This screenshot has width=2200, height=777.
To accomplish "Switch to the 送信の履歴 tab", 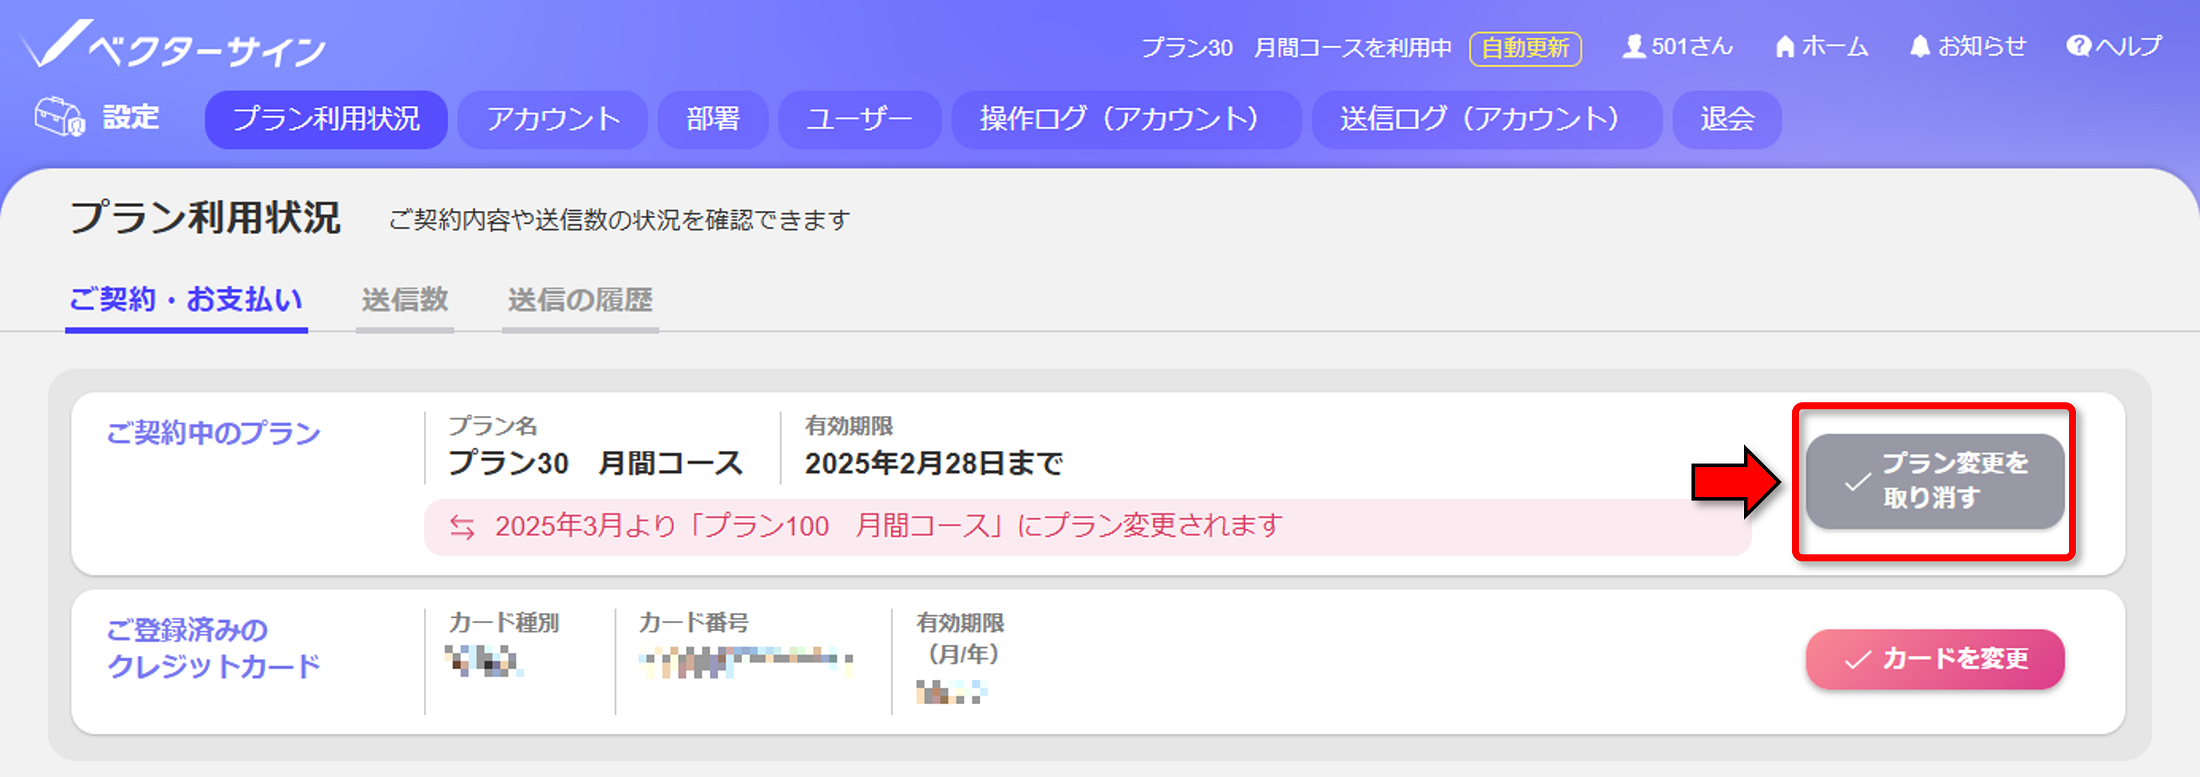I will pyautogui.click(x=580, y=300).
